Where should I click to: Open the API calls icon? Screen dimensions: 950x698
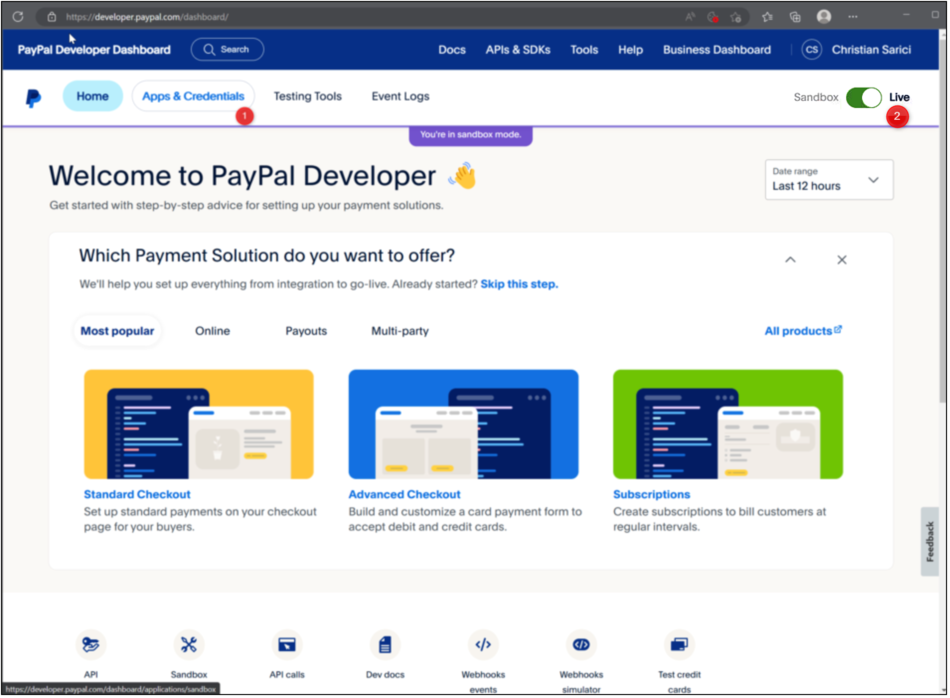pos(287,645)
